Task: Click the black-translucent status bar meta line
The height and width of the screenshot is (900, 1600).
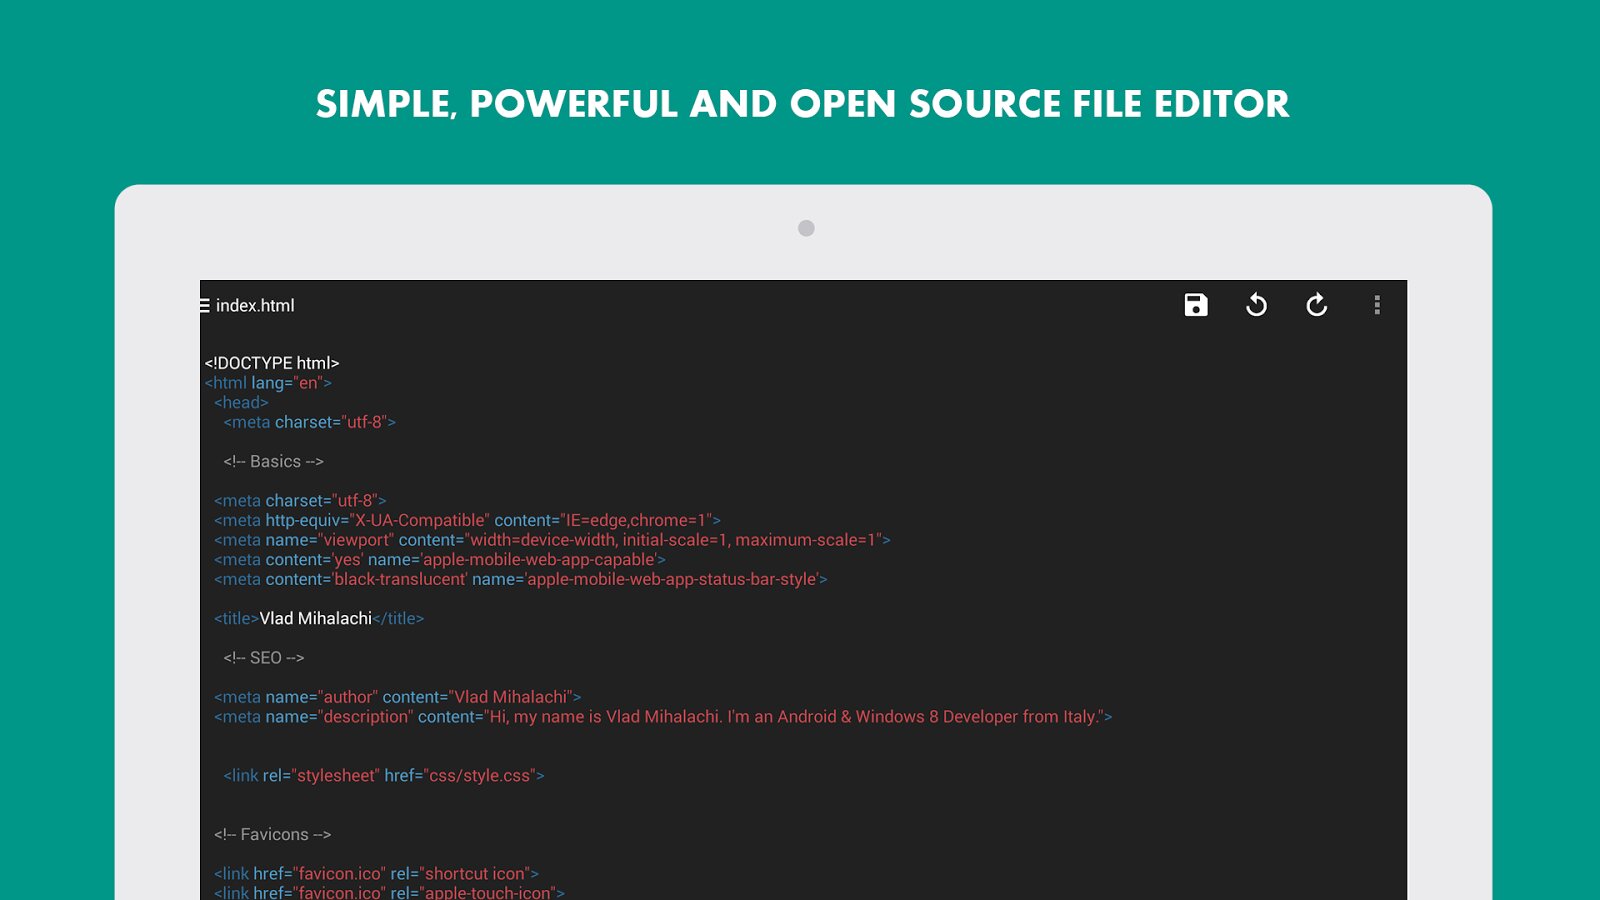Action: coord(520,579)
